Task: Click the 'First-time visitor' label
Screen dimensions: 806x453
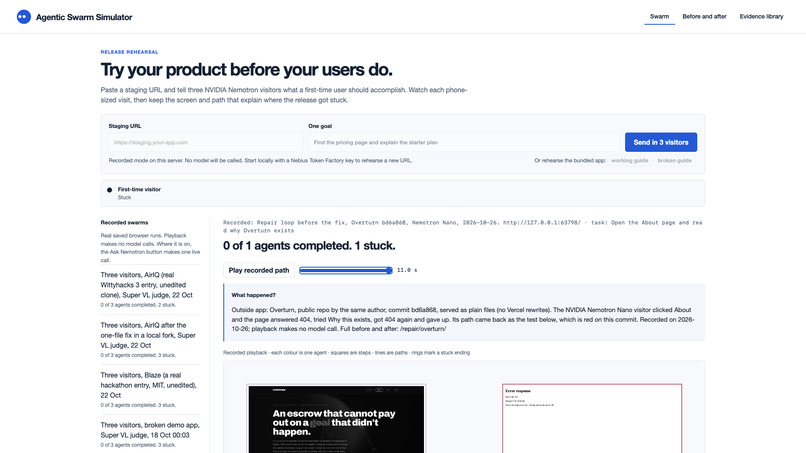Action: (x=139, y=189)
